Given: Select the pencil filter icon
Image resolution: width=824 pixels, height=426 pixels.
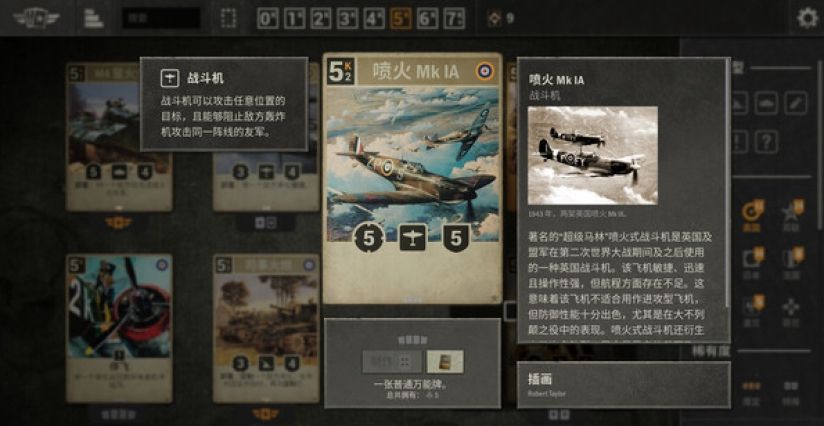Looking at the screenshot, I should coord(796,103).
